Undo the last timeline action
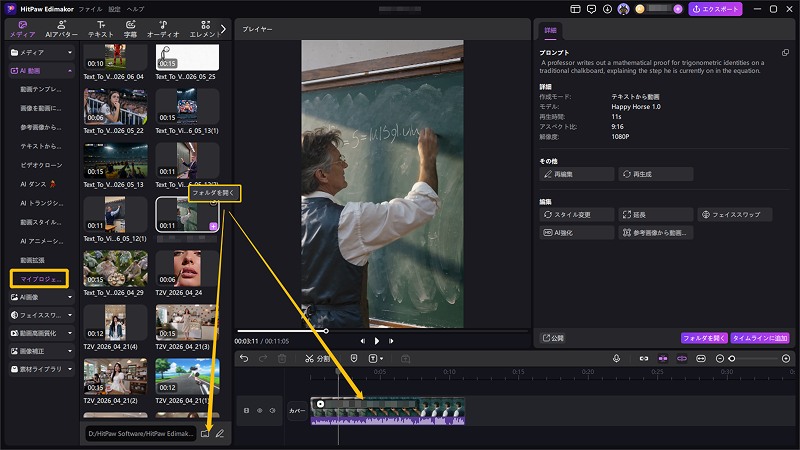Image resolution: width=800 pixels, height=450 pixels. [244, 359]
